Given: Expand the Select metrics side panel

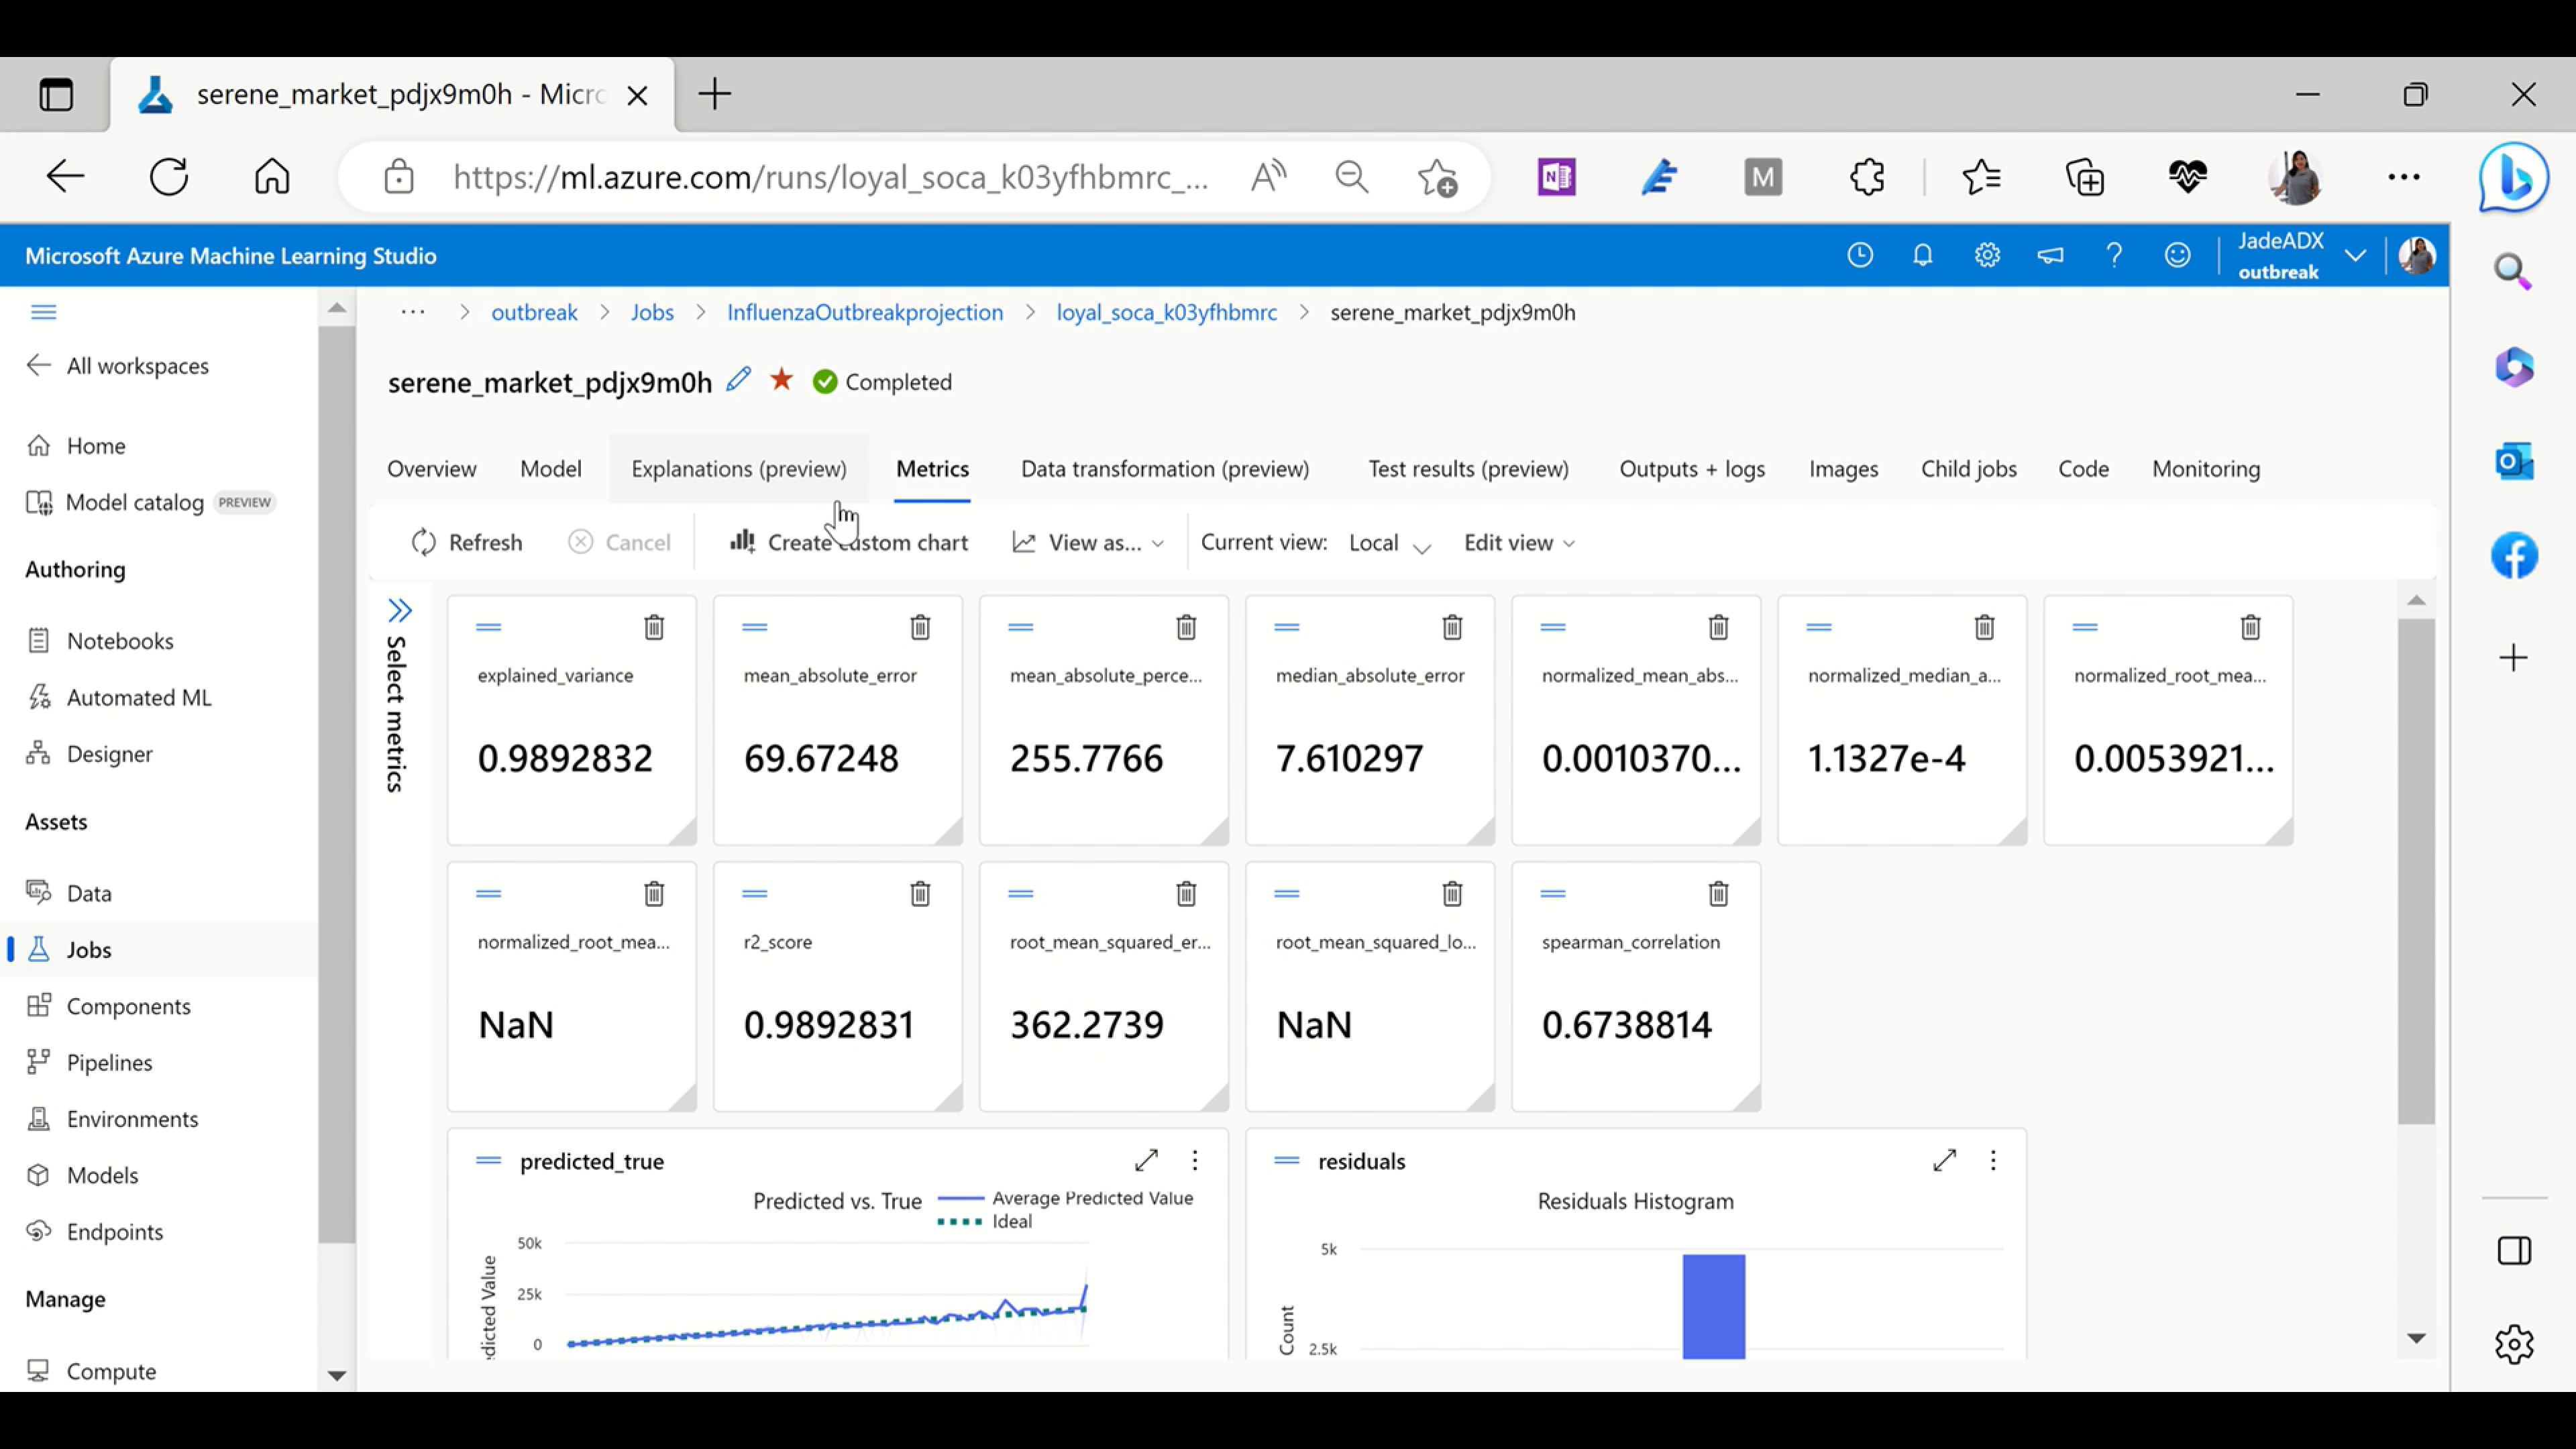Looking at the screenshot, I should pos(400,611).
